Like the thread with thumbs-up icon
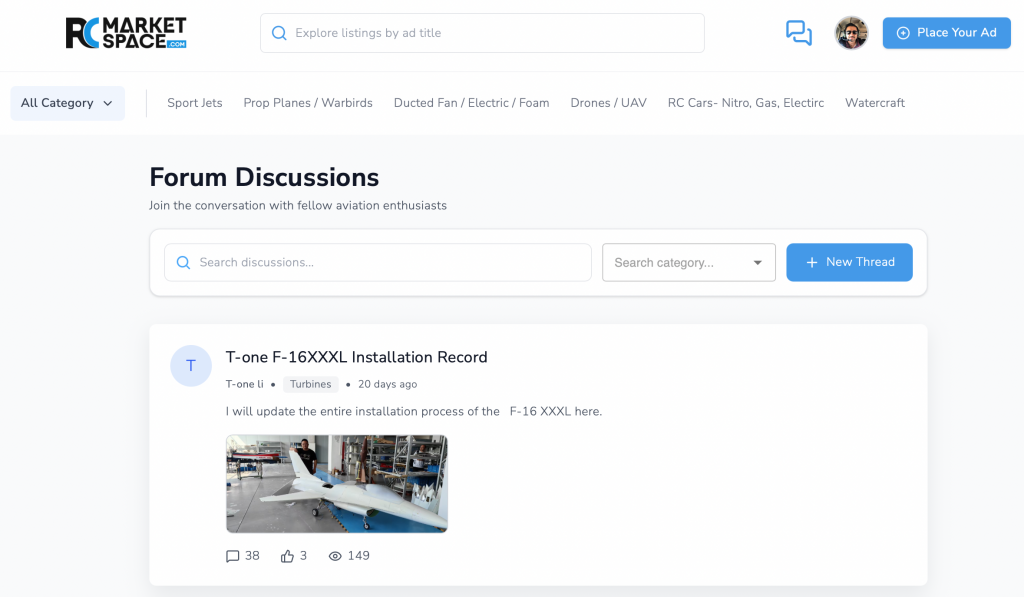Screen dimensions: 1024x597 [x=288, y=556]
